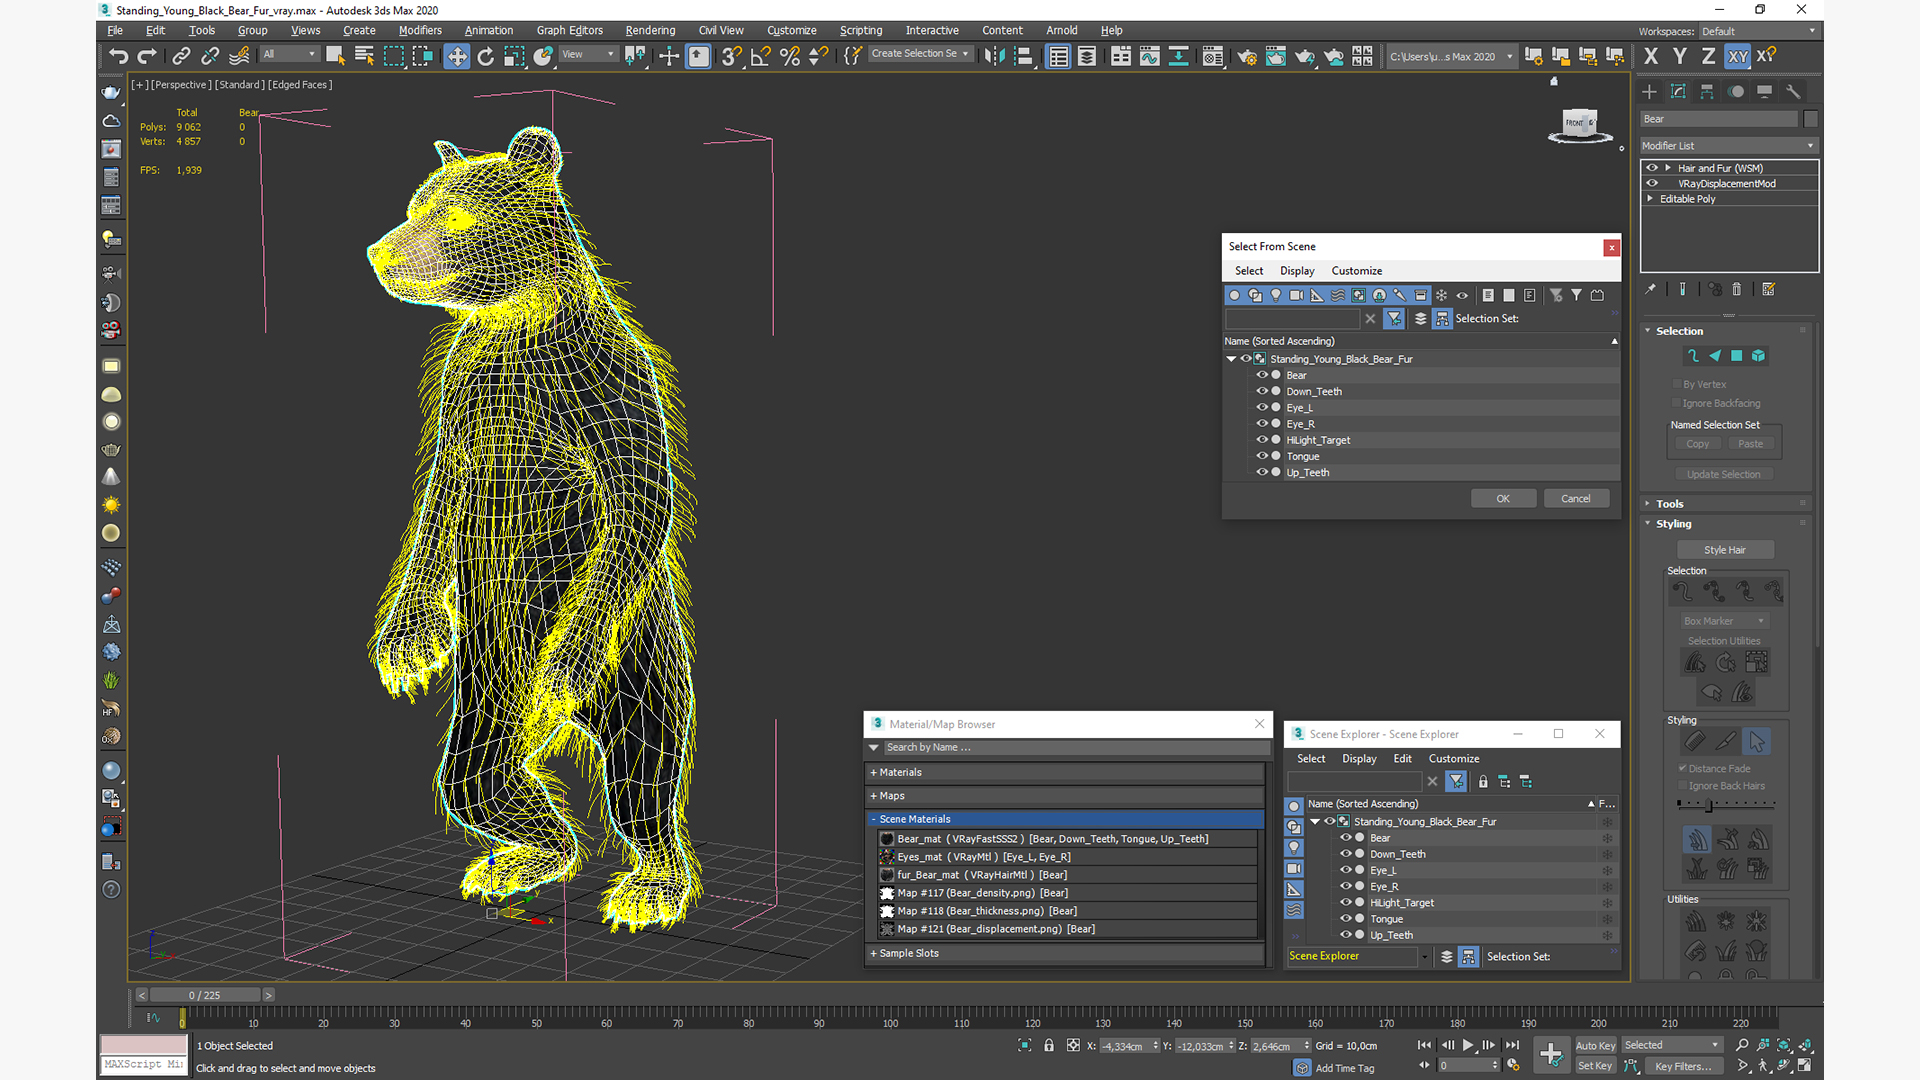Click the rectangular selection region icon

tap(394, 56)
